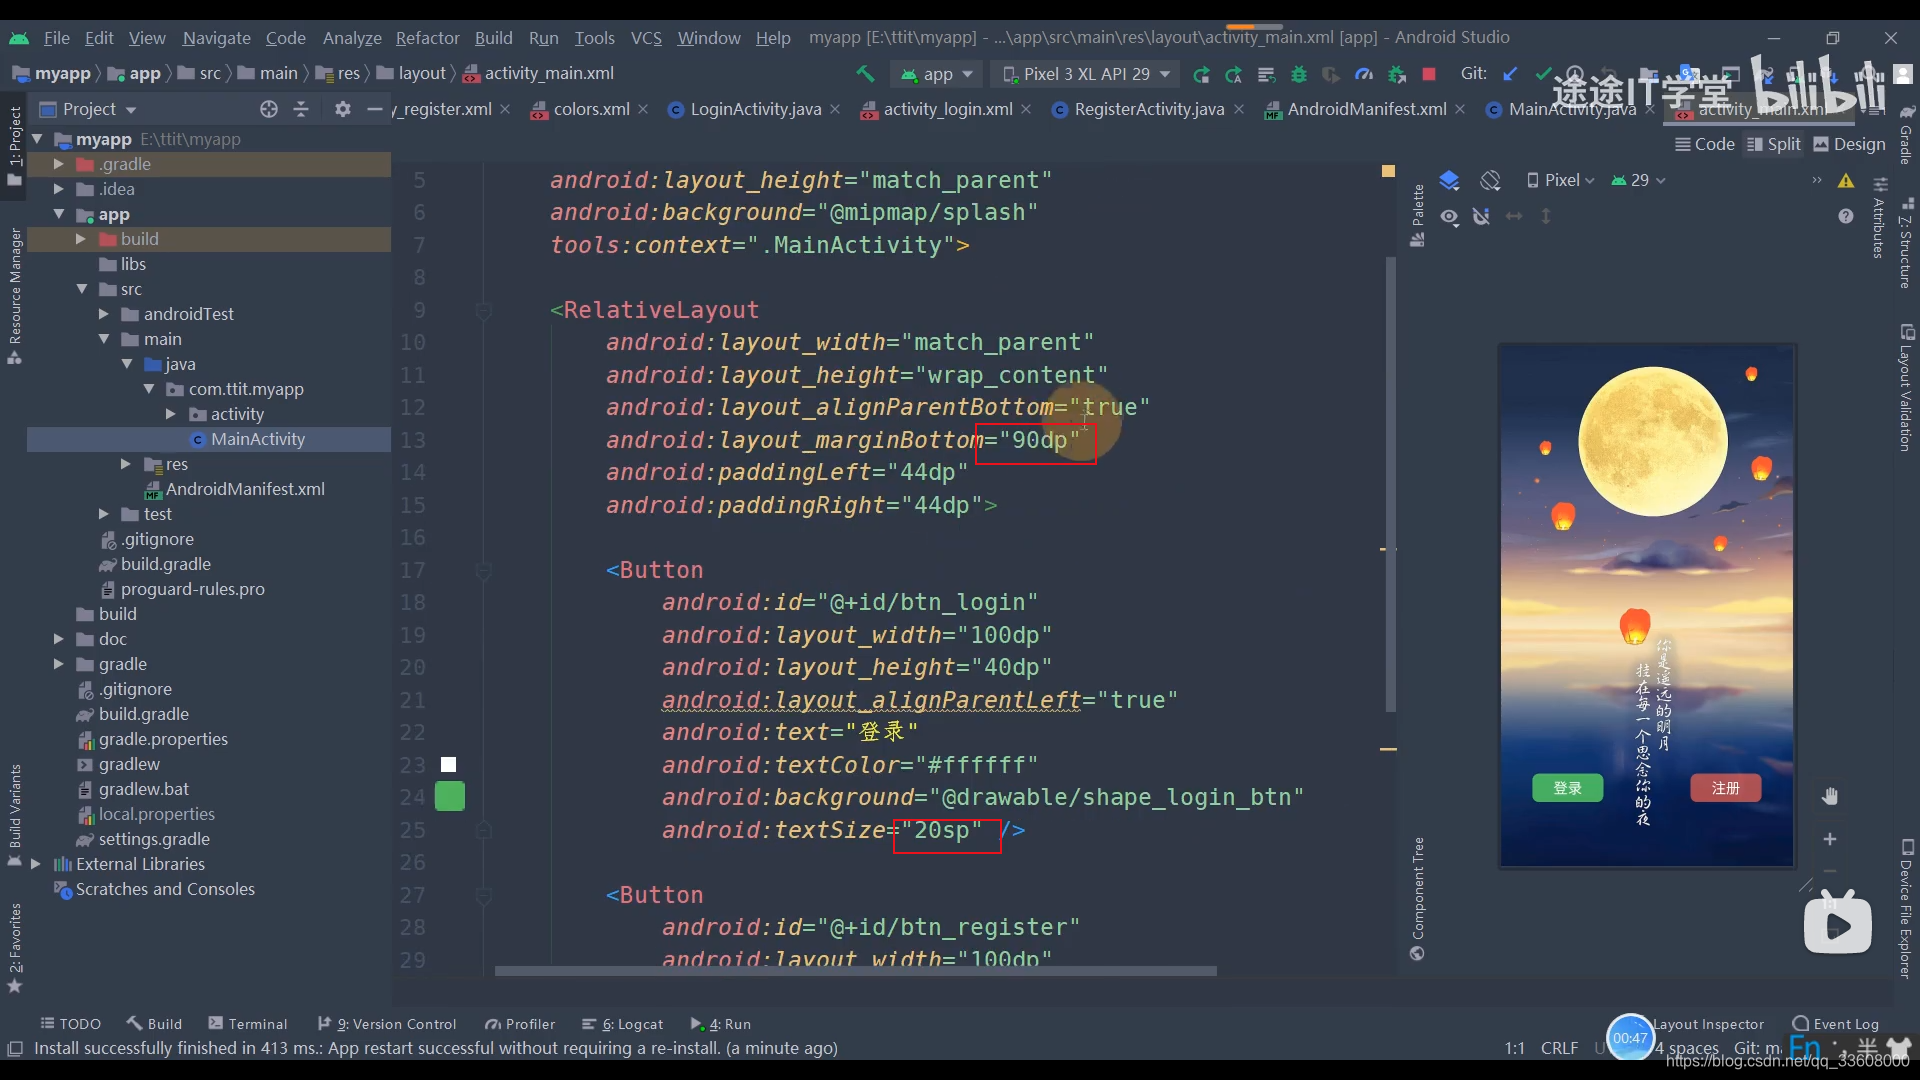Switch editor to Split view
Viewport: 1920px width, 1080px height.
(x=1773, y=144)
